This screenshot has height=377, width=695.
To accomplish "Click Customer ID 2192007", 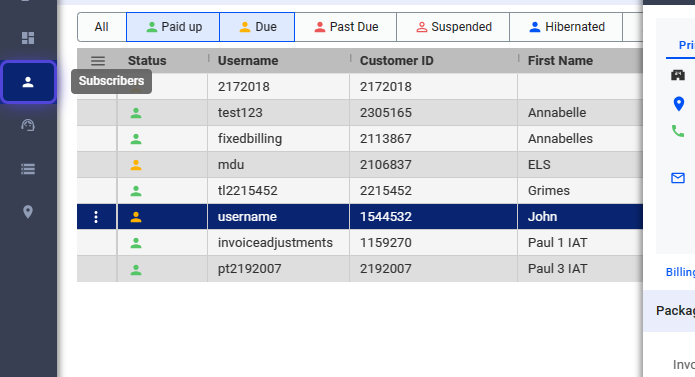I will [386, 269].
